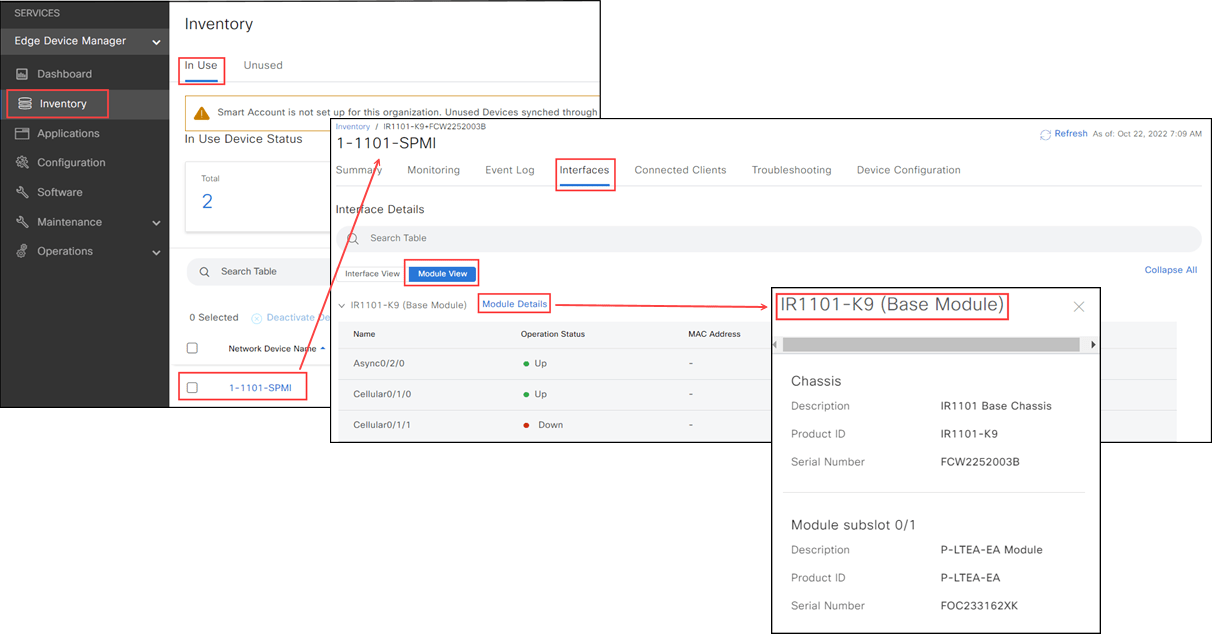Expand the Operations menu chevron

tap(156, 253)
